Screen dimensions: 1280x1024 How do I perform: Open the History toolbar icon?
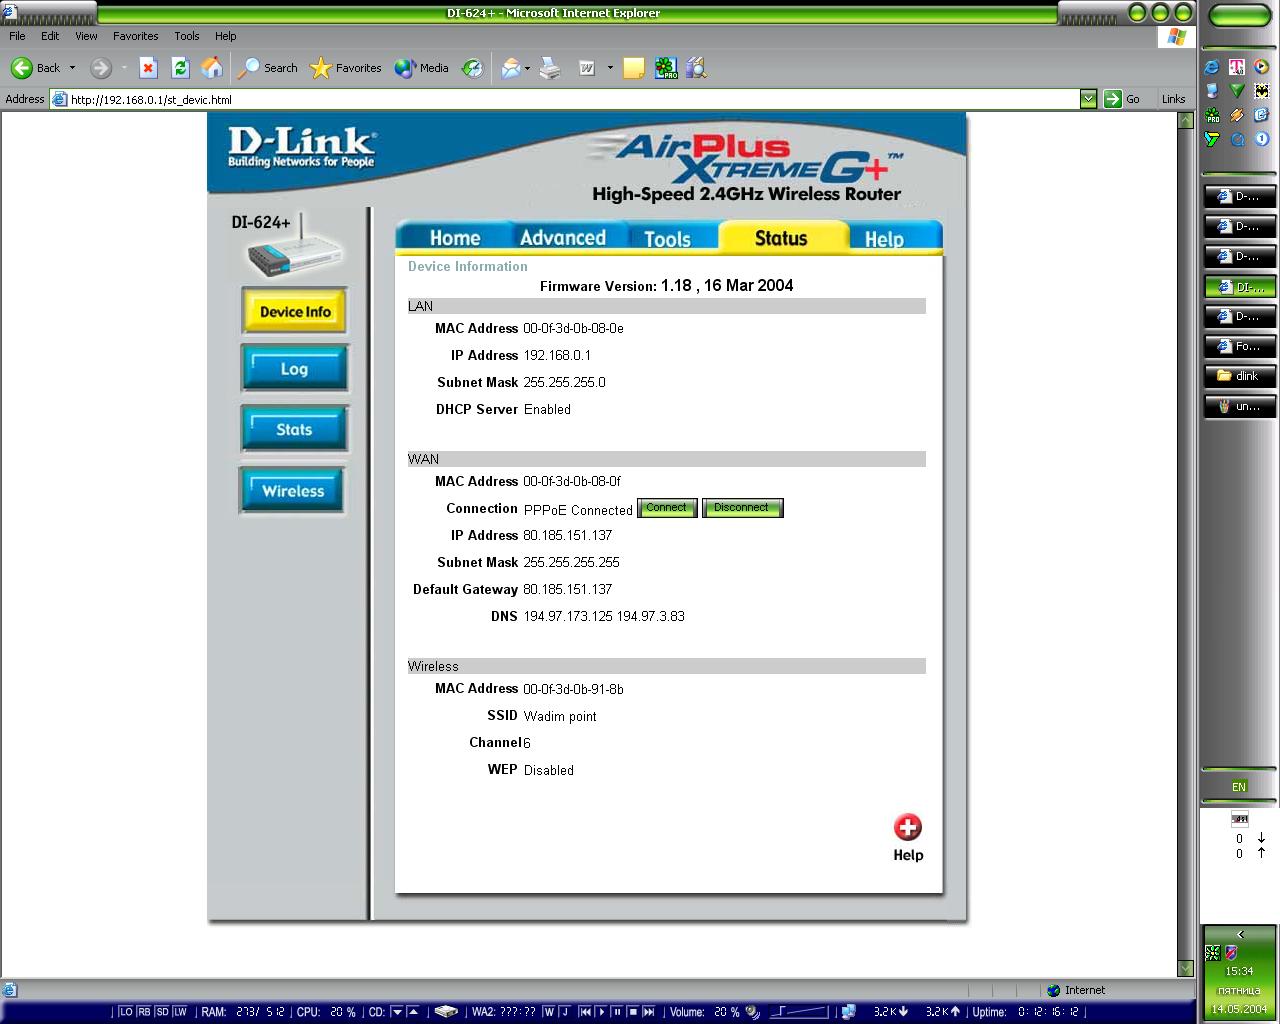[x=472, y=68]
